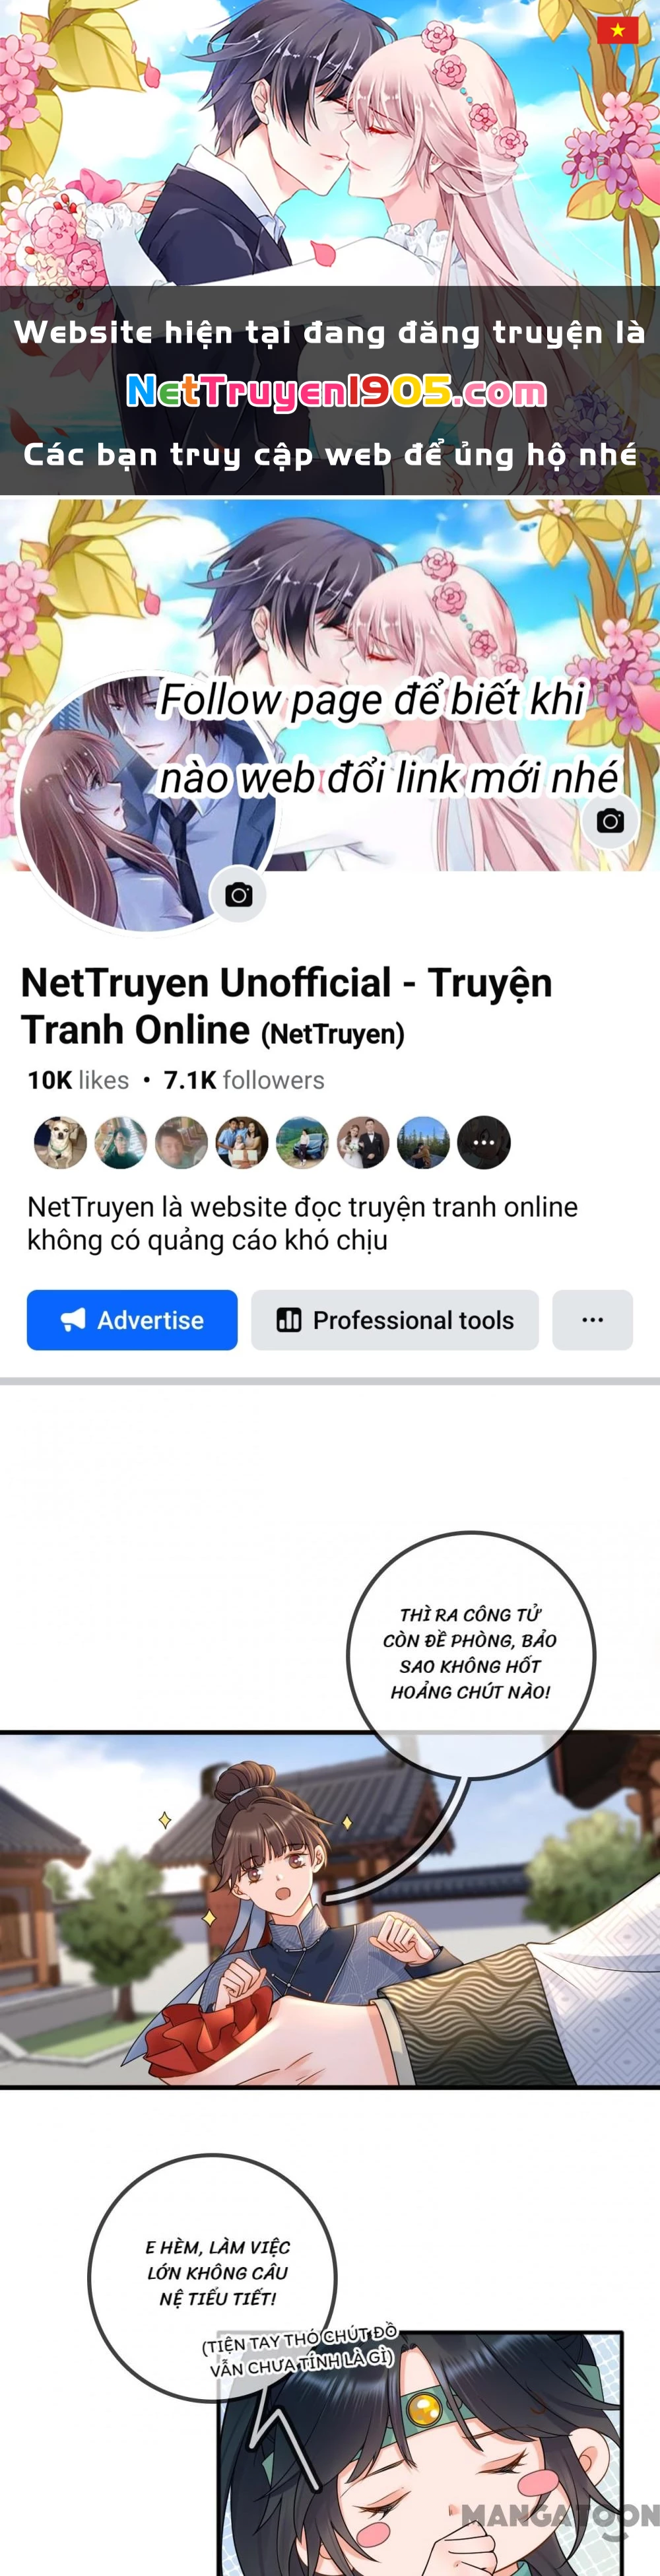Click the 7.1K followers count
Image resolution: width=660 pixels, height=2576 pixels.
[244, 1080]
